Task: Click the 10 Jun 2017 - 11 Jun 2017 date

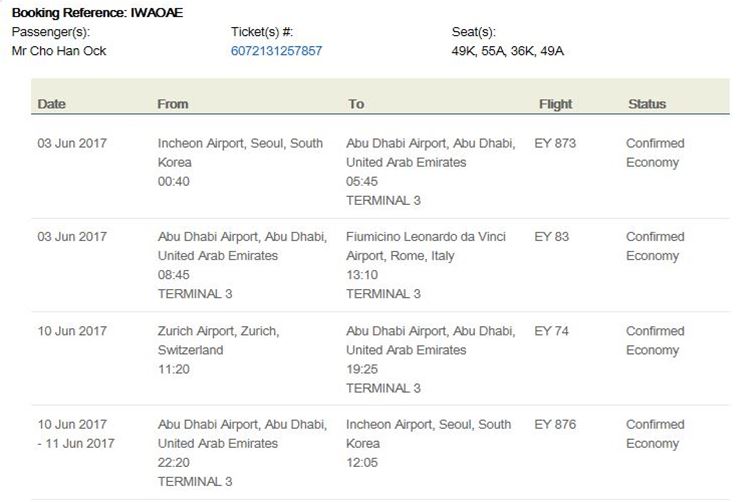Action: [76, 434]
